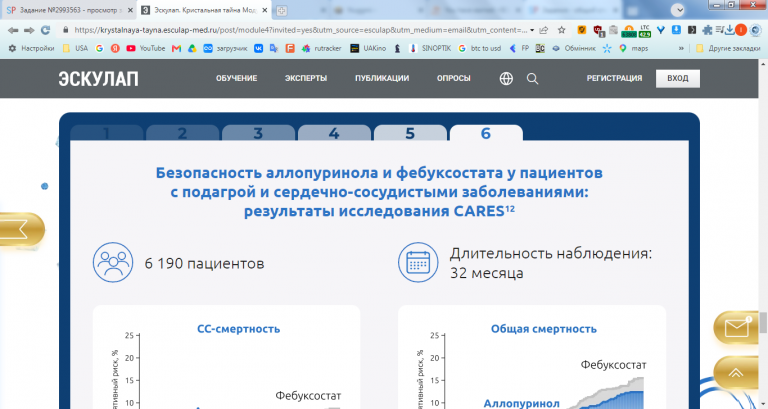Select the Эскулап Кристальная тайна browser tab
768x409 pixels.
click(205, 10)
